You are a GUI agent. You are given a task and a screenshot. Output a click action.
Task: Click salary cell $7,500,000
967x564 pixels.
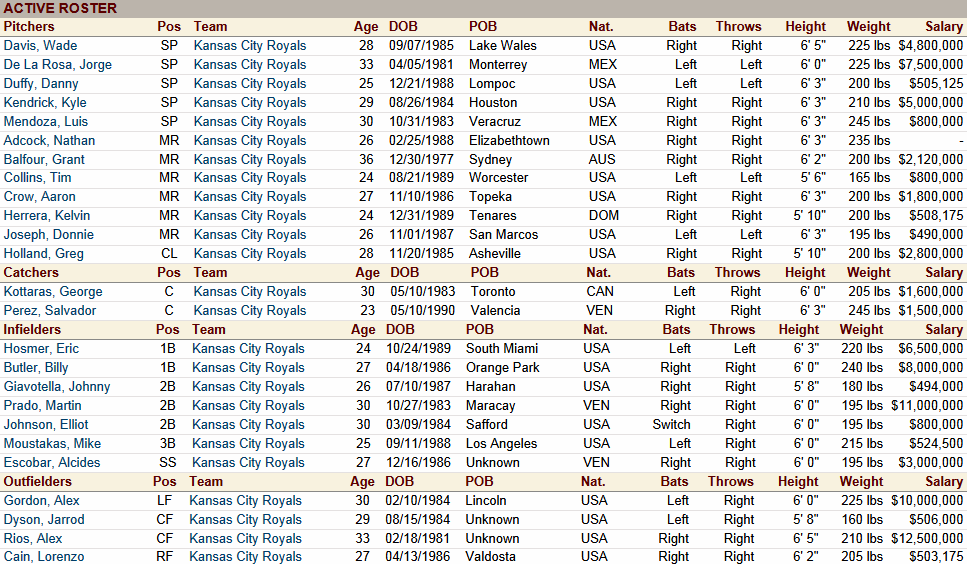[x=931, y=65]
